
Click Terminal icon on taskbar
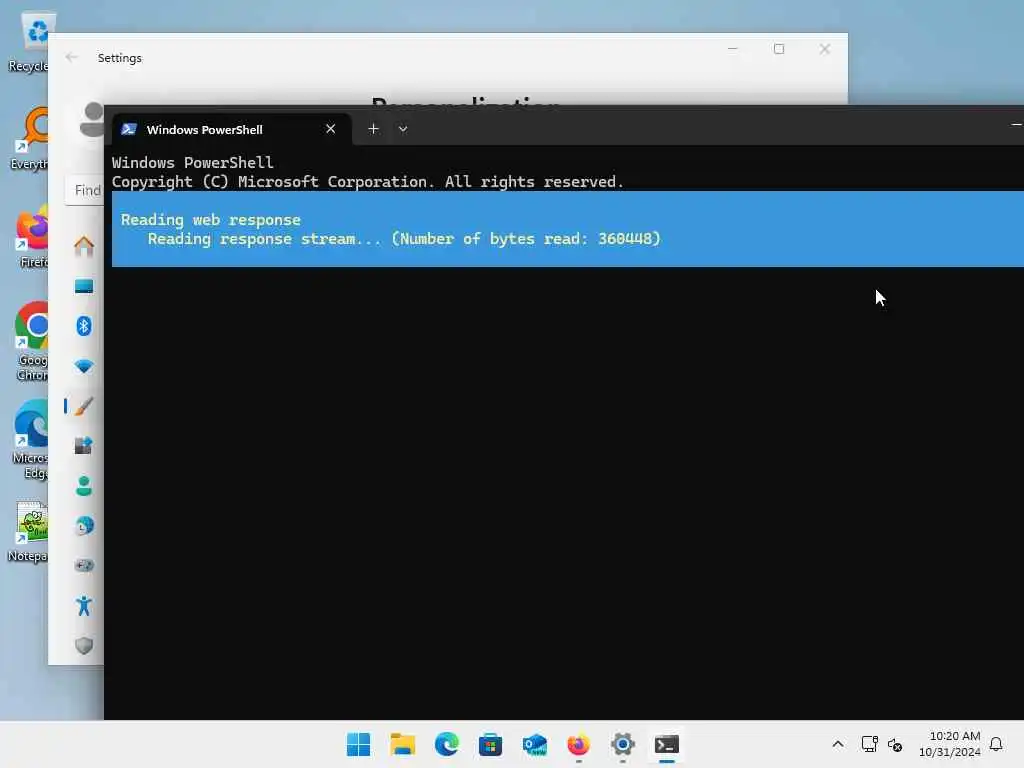pos(667,744)
